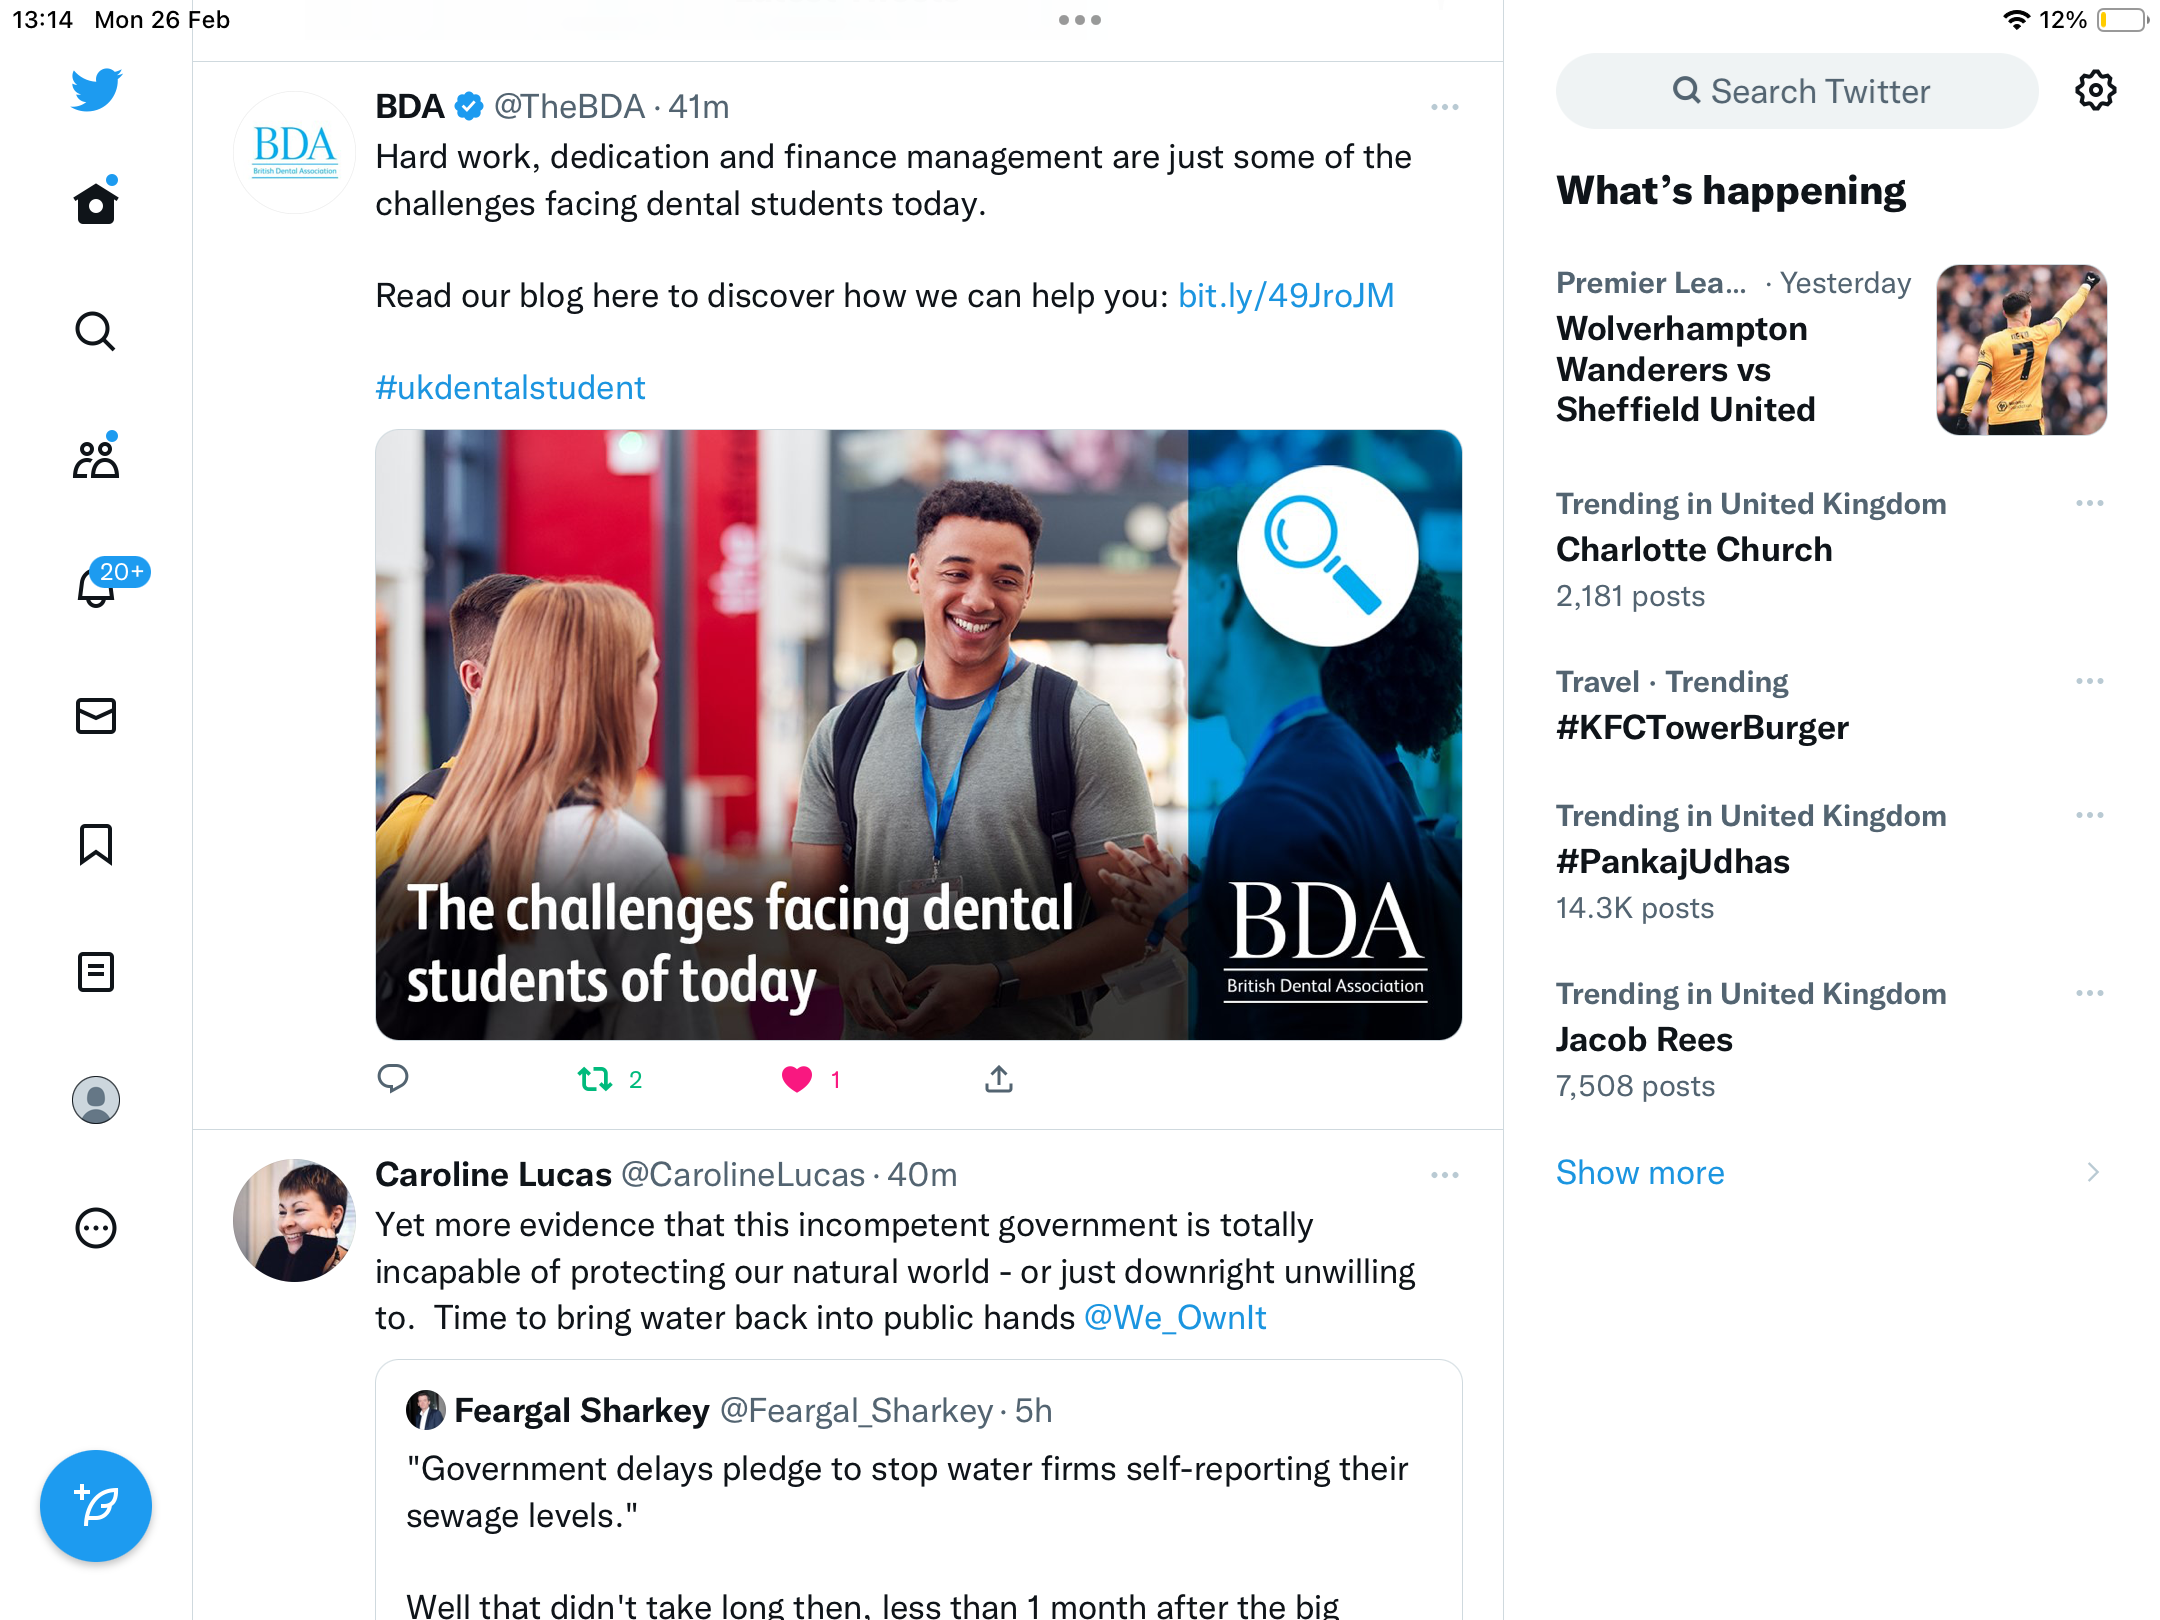Image resolution: width=2160 pixels, height=1620 pixels.
Task: Click Show more trends
Action: [x=1640, y=1172]
